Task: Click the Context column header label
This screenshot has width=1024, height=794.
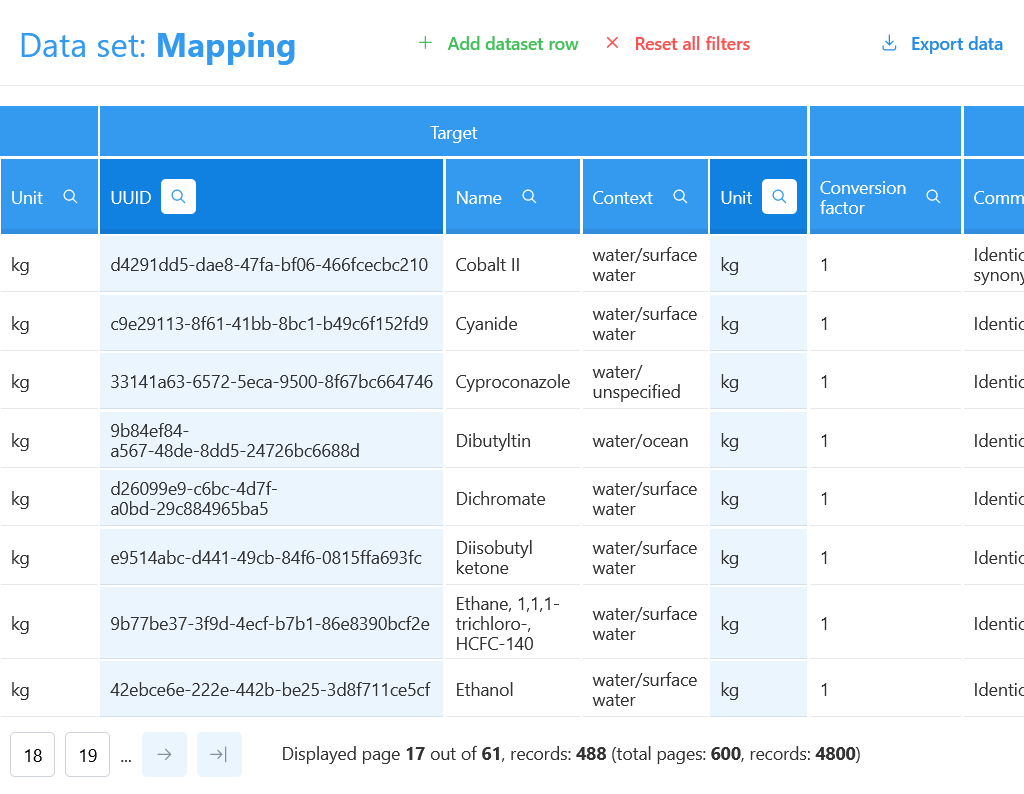Action: click(x=622, y=198)
